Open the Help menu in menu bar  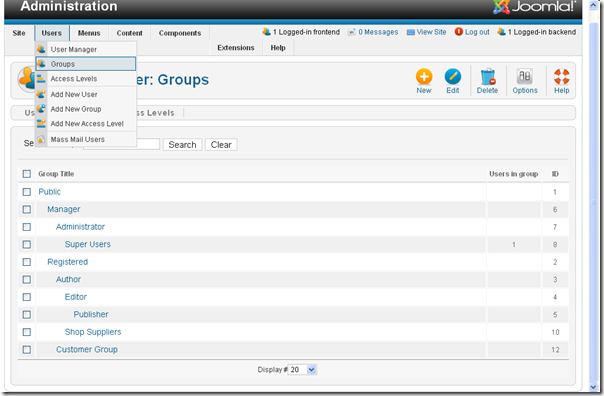(278, 48)
